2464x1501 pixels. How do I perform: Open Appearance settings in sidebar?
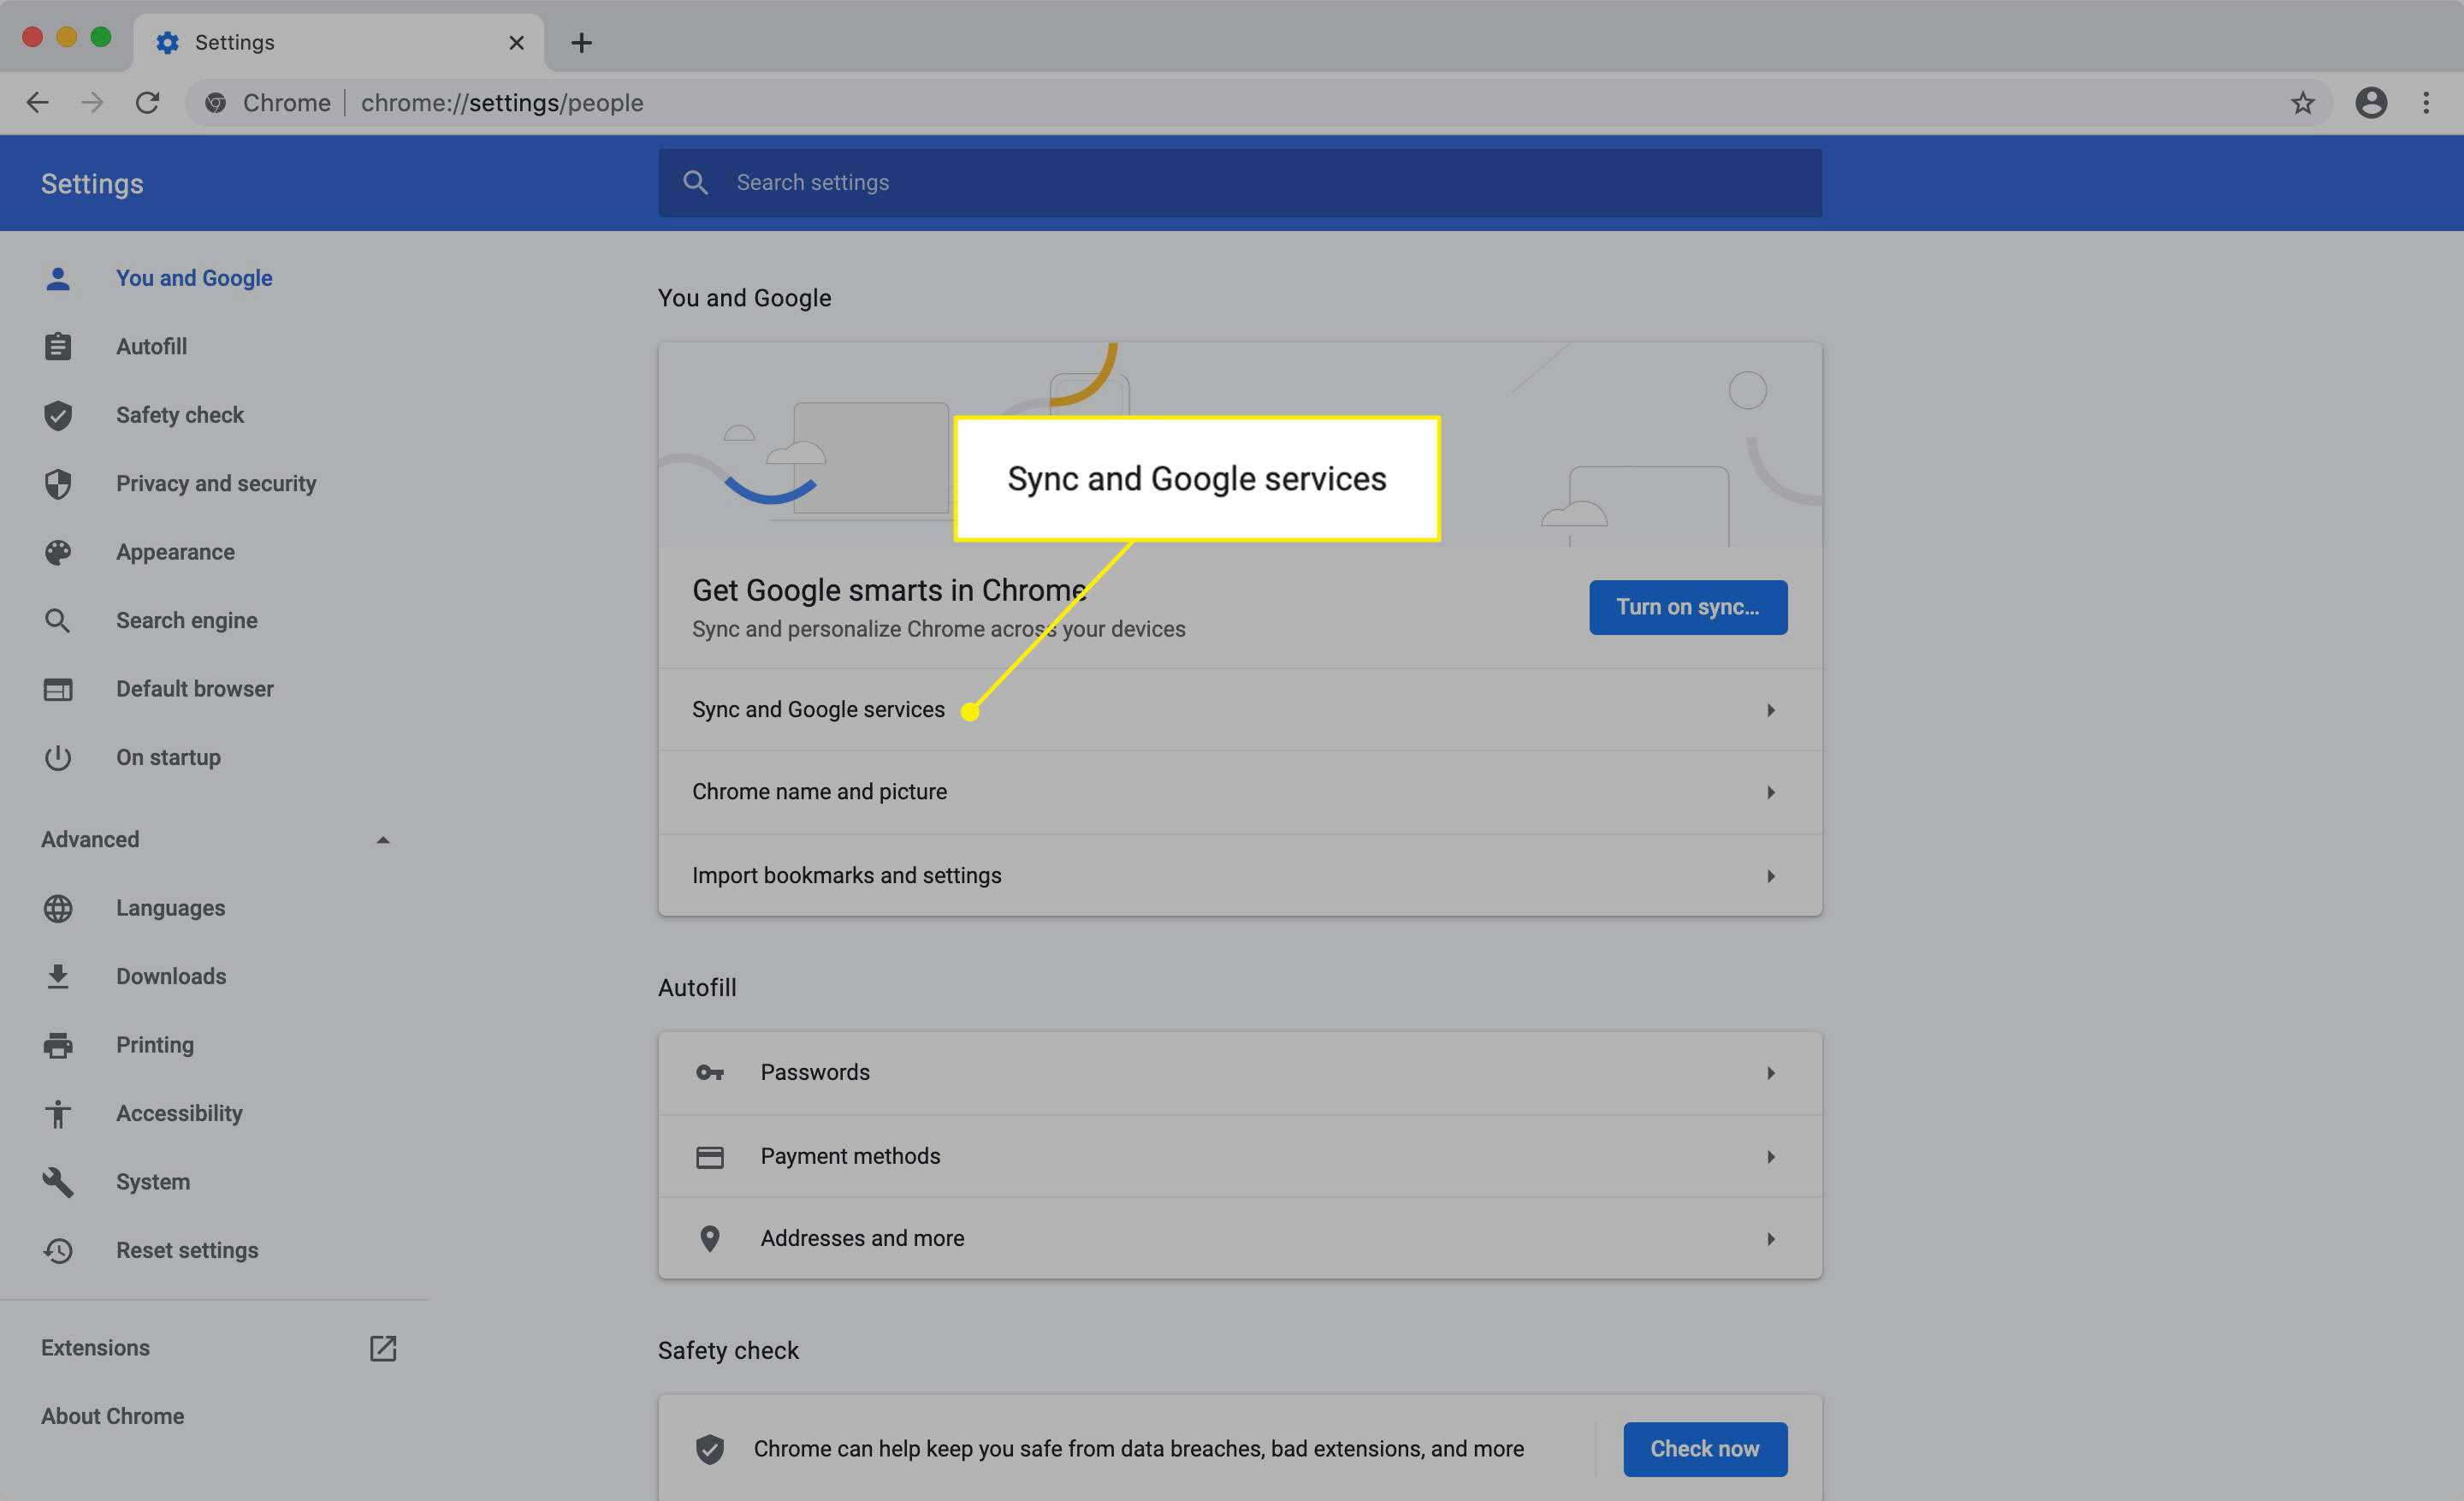click(x=175, y=552)
